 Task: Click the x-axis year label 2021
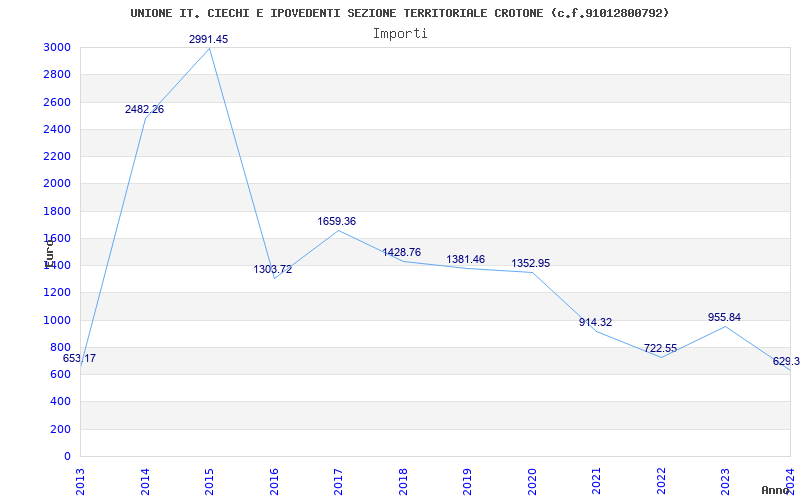click(596, 481)
